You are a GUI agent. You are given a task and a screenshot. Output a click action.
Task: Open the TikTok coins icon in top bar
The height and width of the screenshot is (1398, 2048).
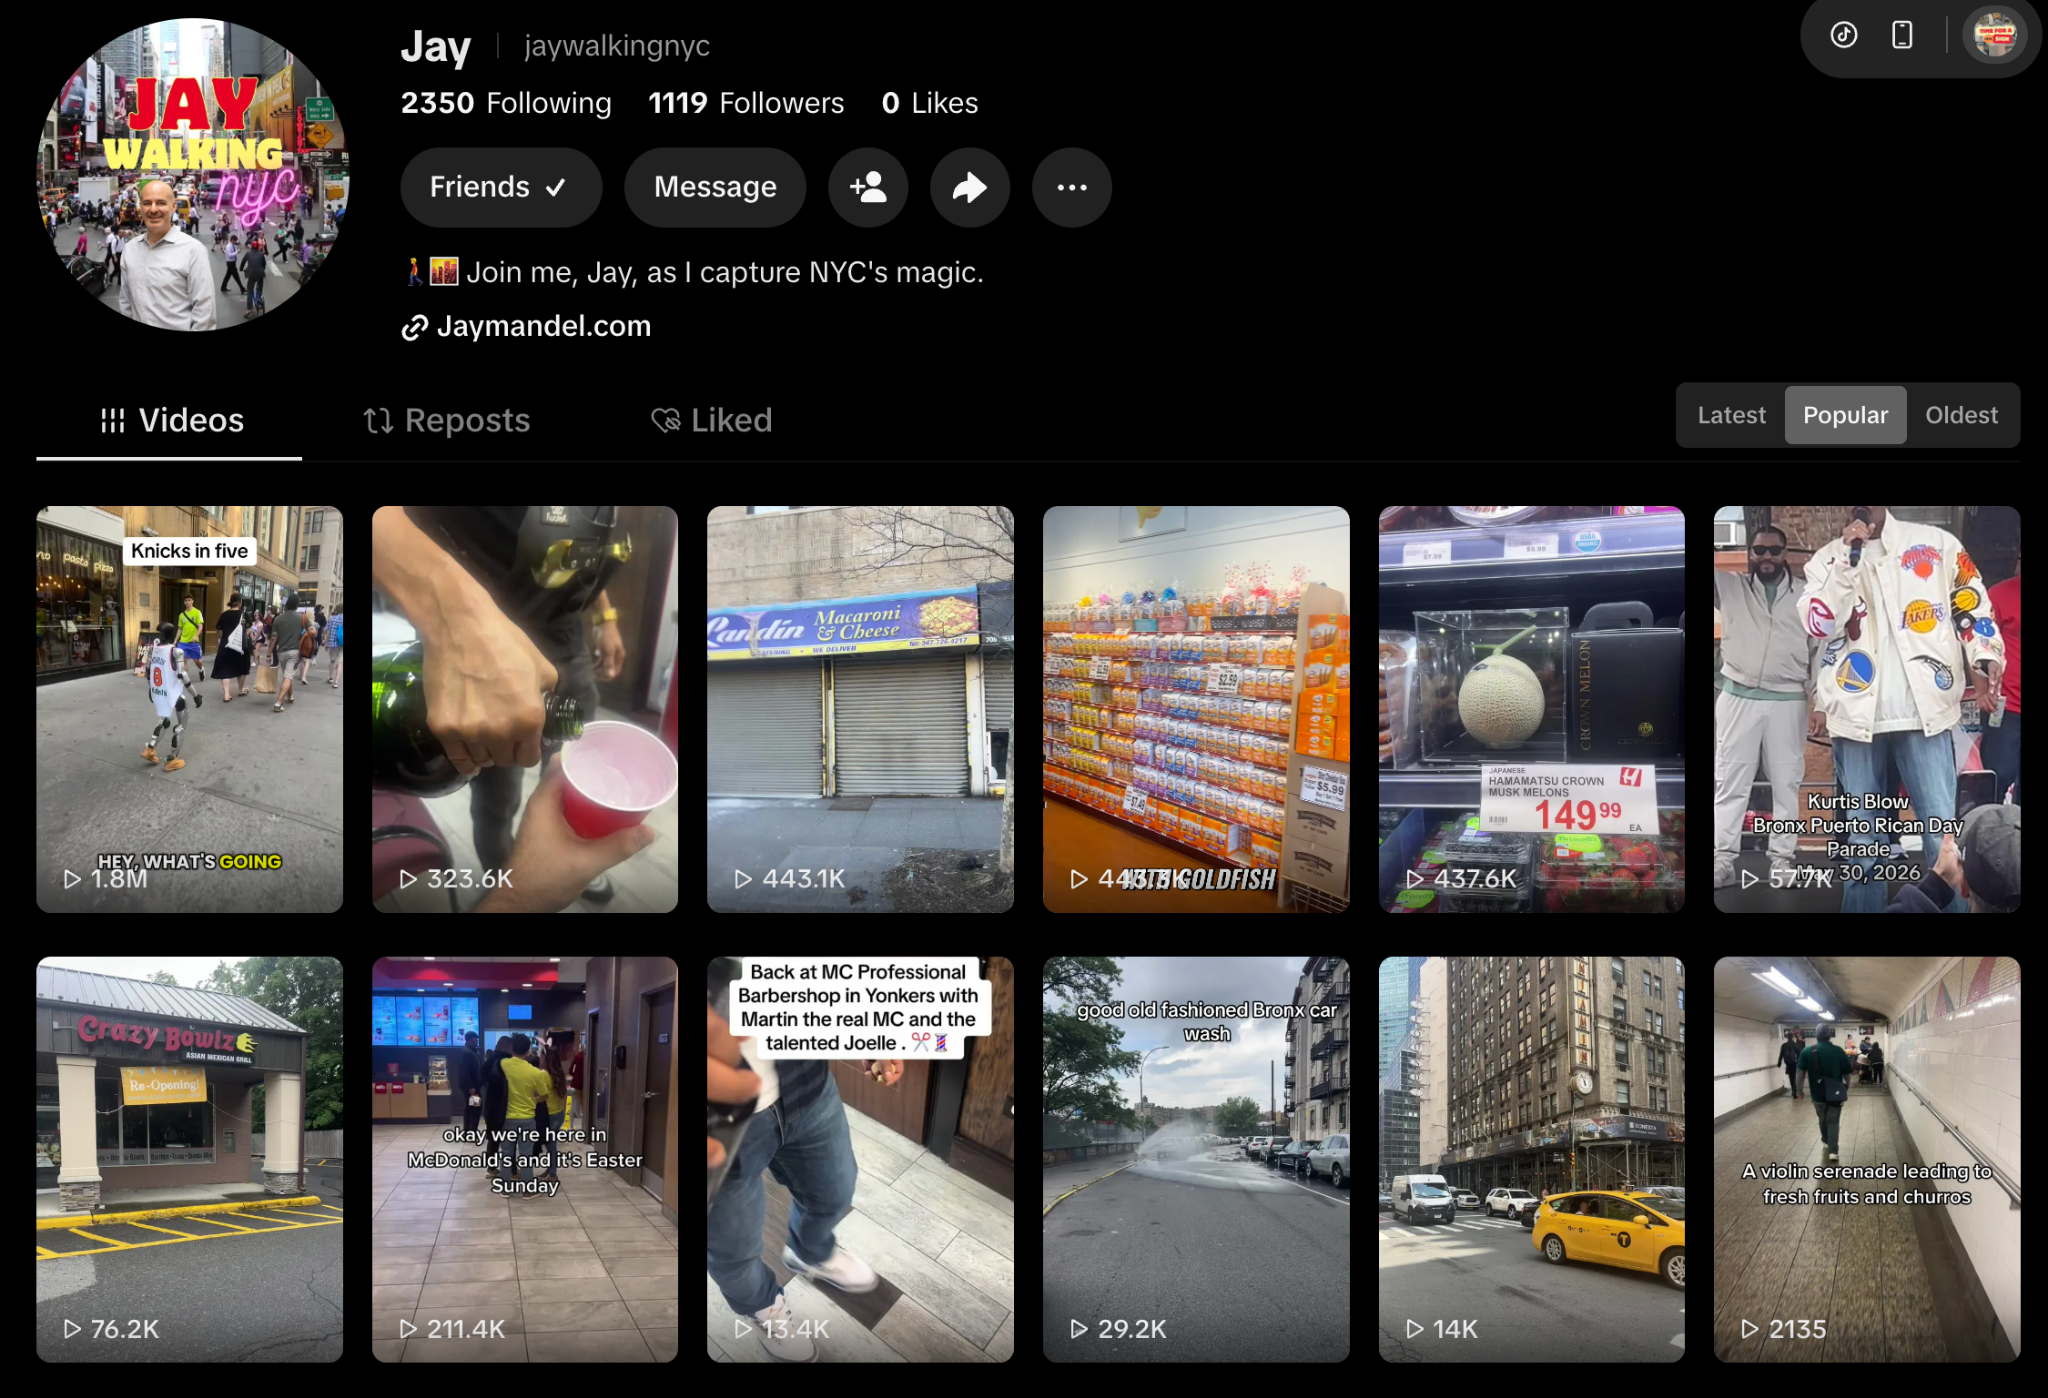[1844, 35]
